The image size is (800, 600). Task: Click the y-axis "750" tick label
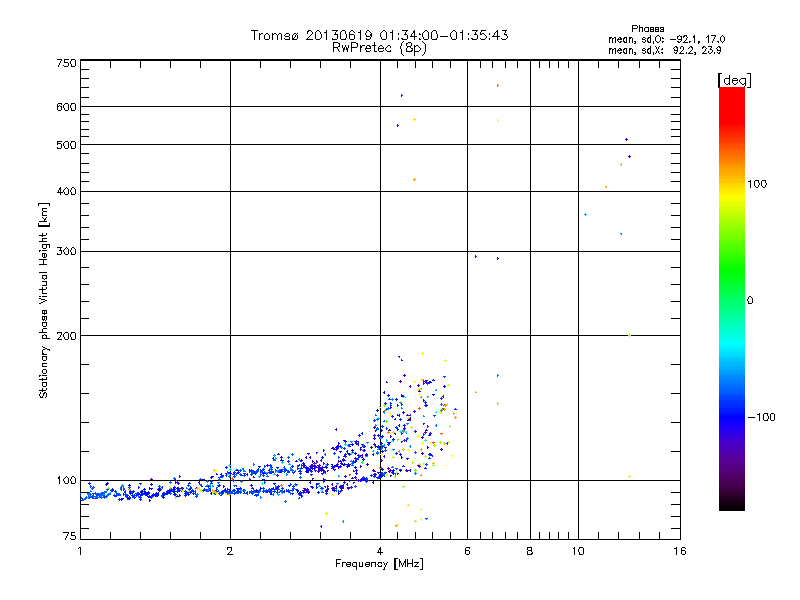click(x=66, y=63)
